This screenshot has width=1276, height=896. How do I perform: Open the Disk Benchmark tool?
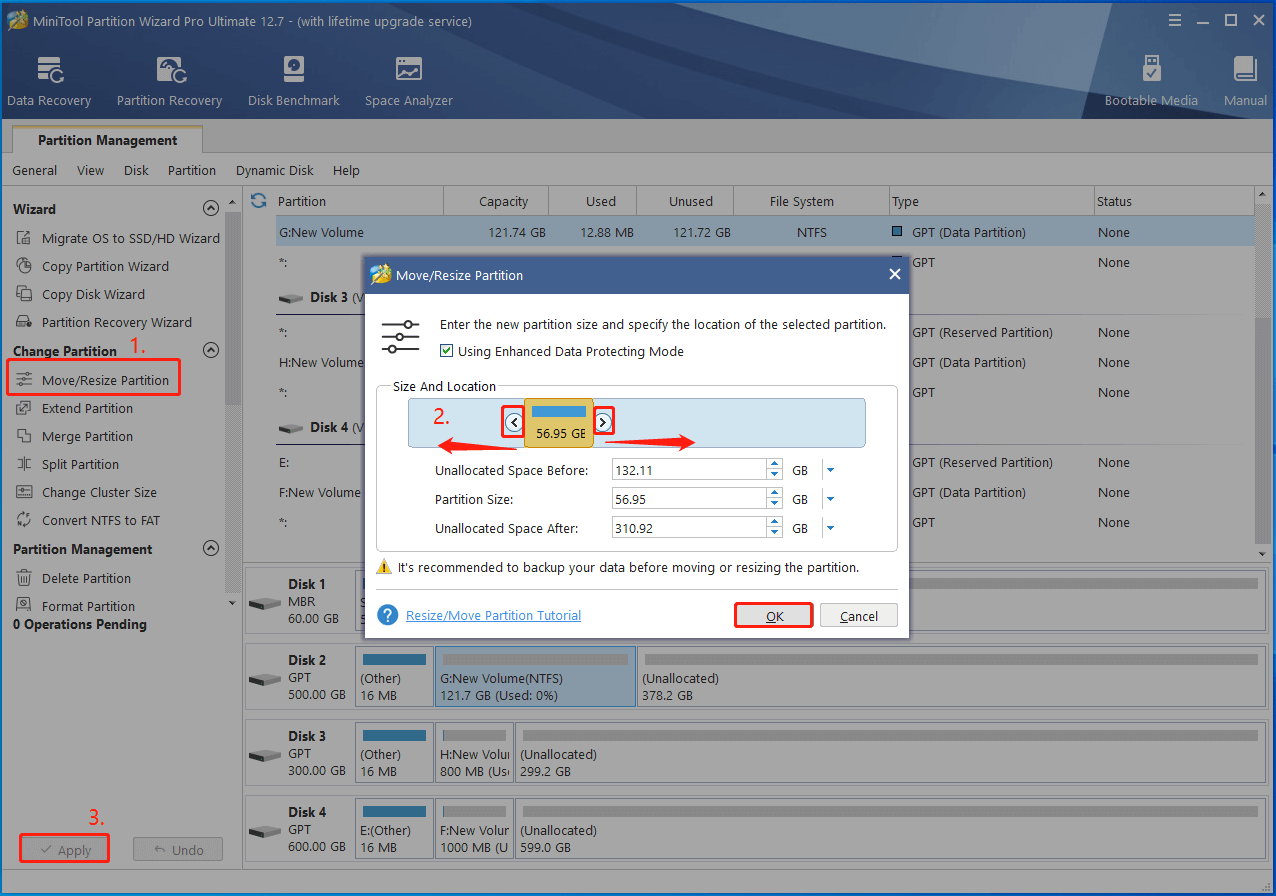pos(293,80)
